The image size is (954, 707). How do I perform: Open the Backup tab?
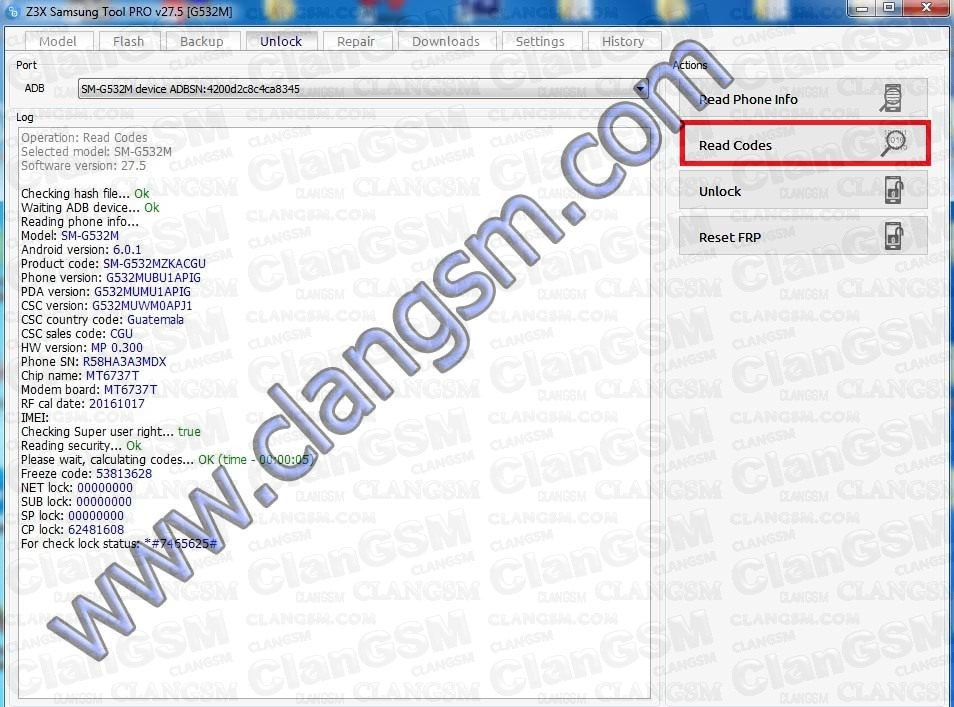pos(201,41)
